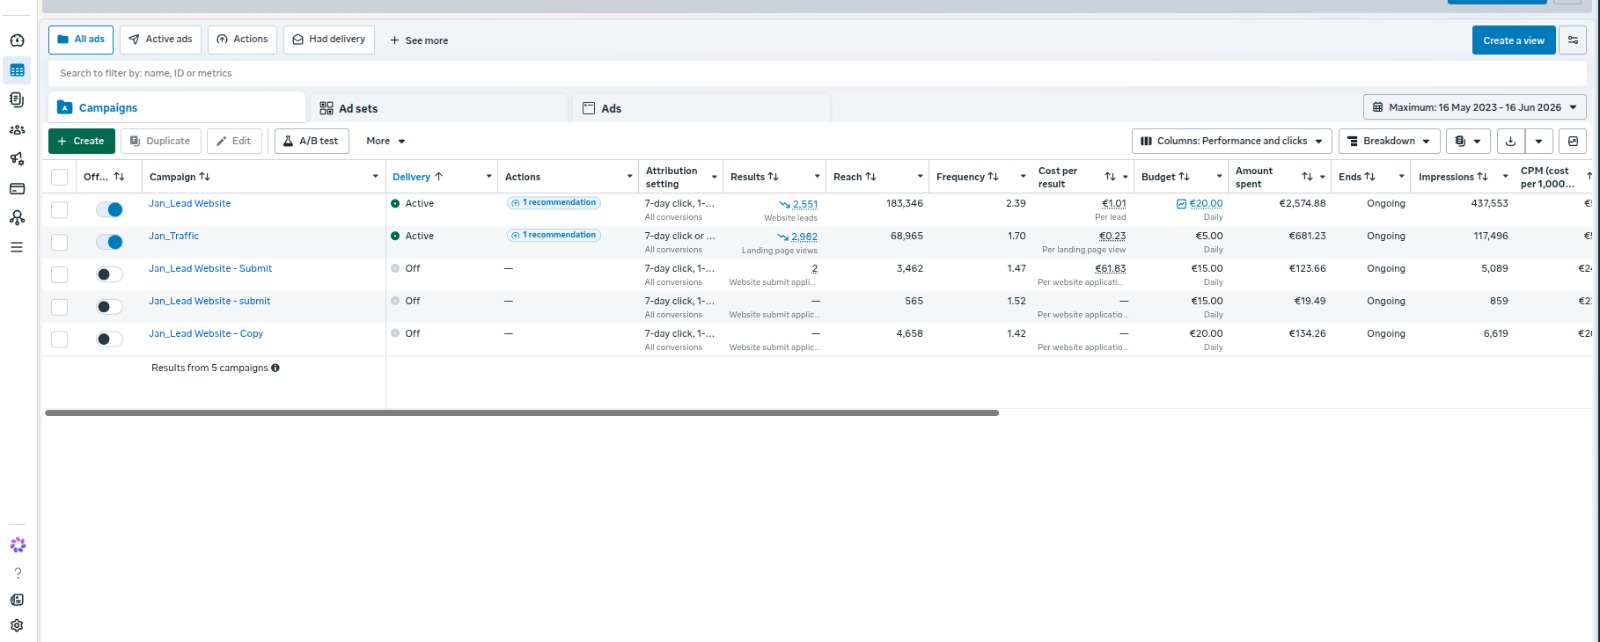Sort by the Delivery column arrow
This screenshot has width=1600, height=642.
[x=438, y=176]
